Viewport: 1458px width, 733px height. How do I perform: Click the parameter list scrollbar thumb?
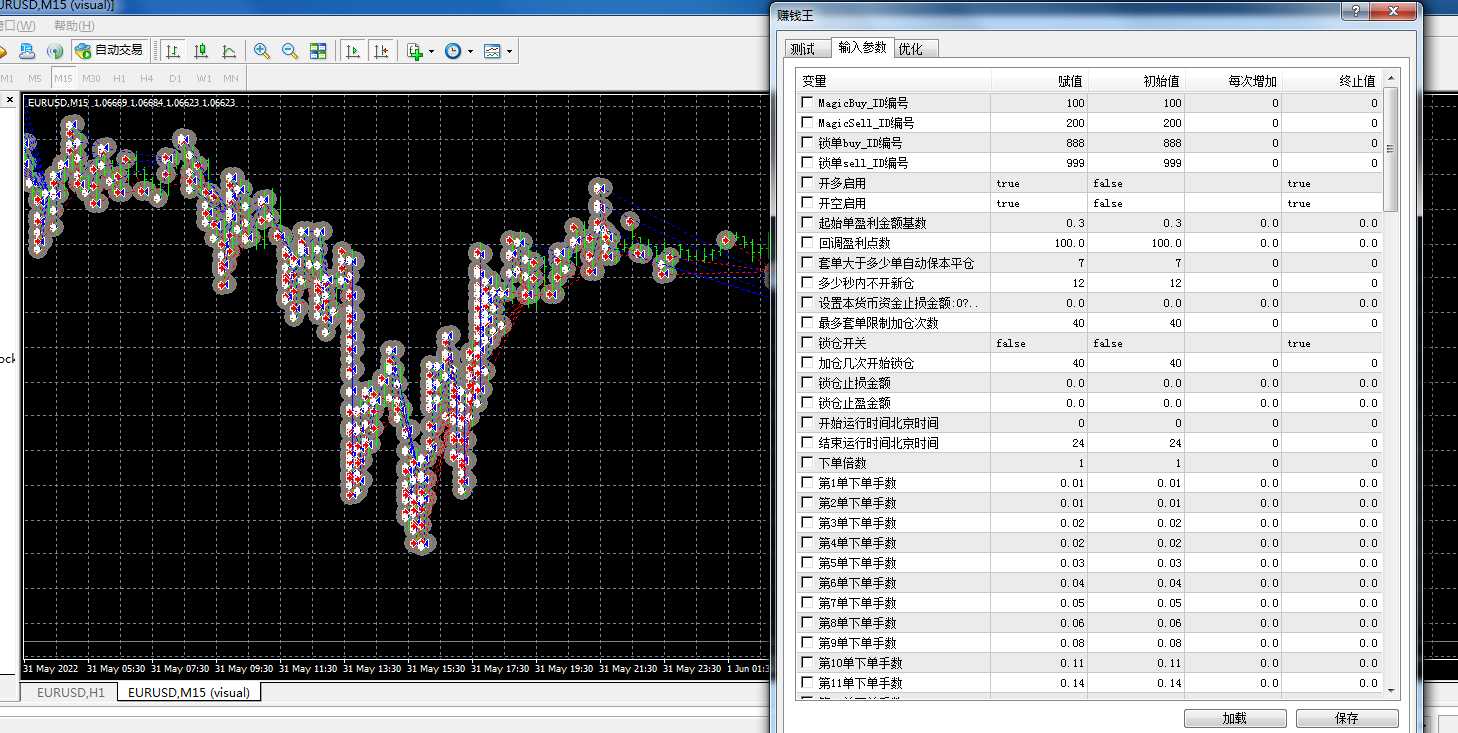coord(1390,148)
